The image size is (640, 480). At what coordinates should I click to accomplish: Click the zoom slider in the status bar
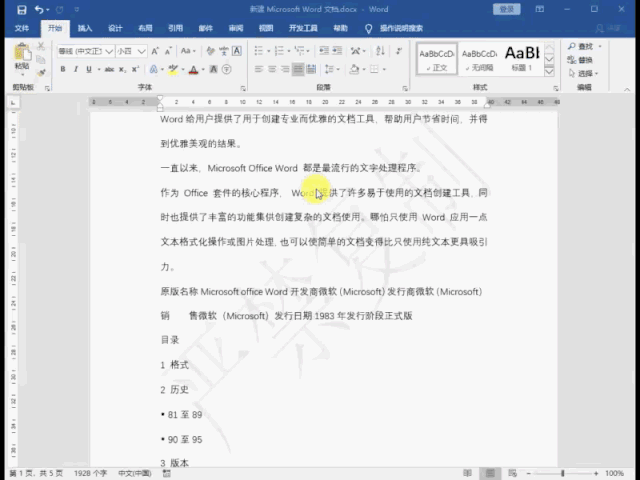pos(563,472)
